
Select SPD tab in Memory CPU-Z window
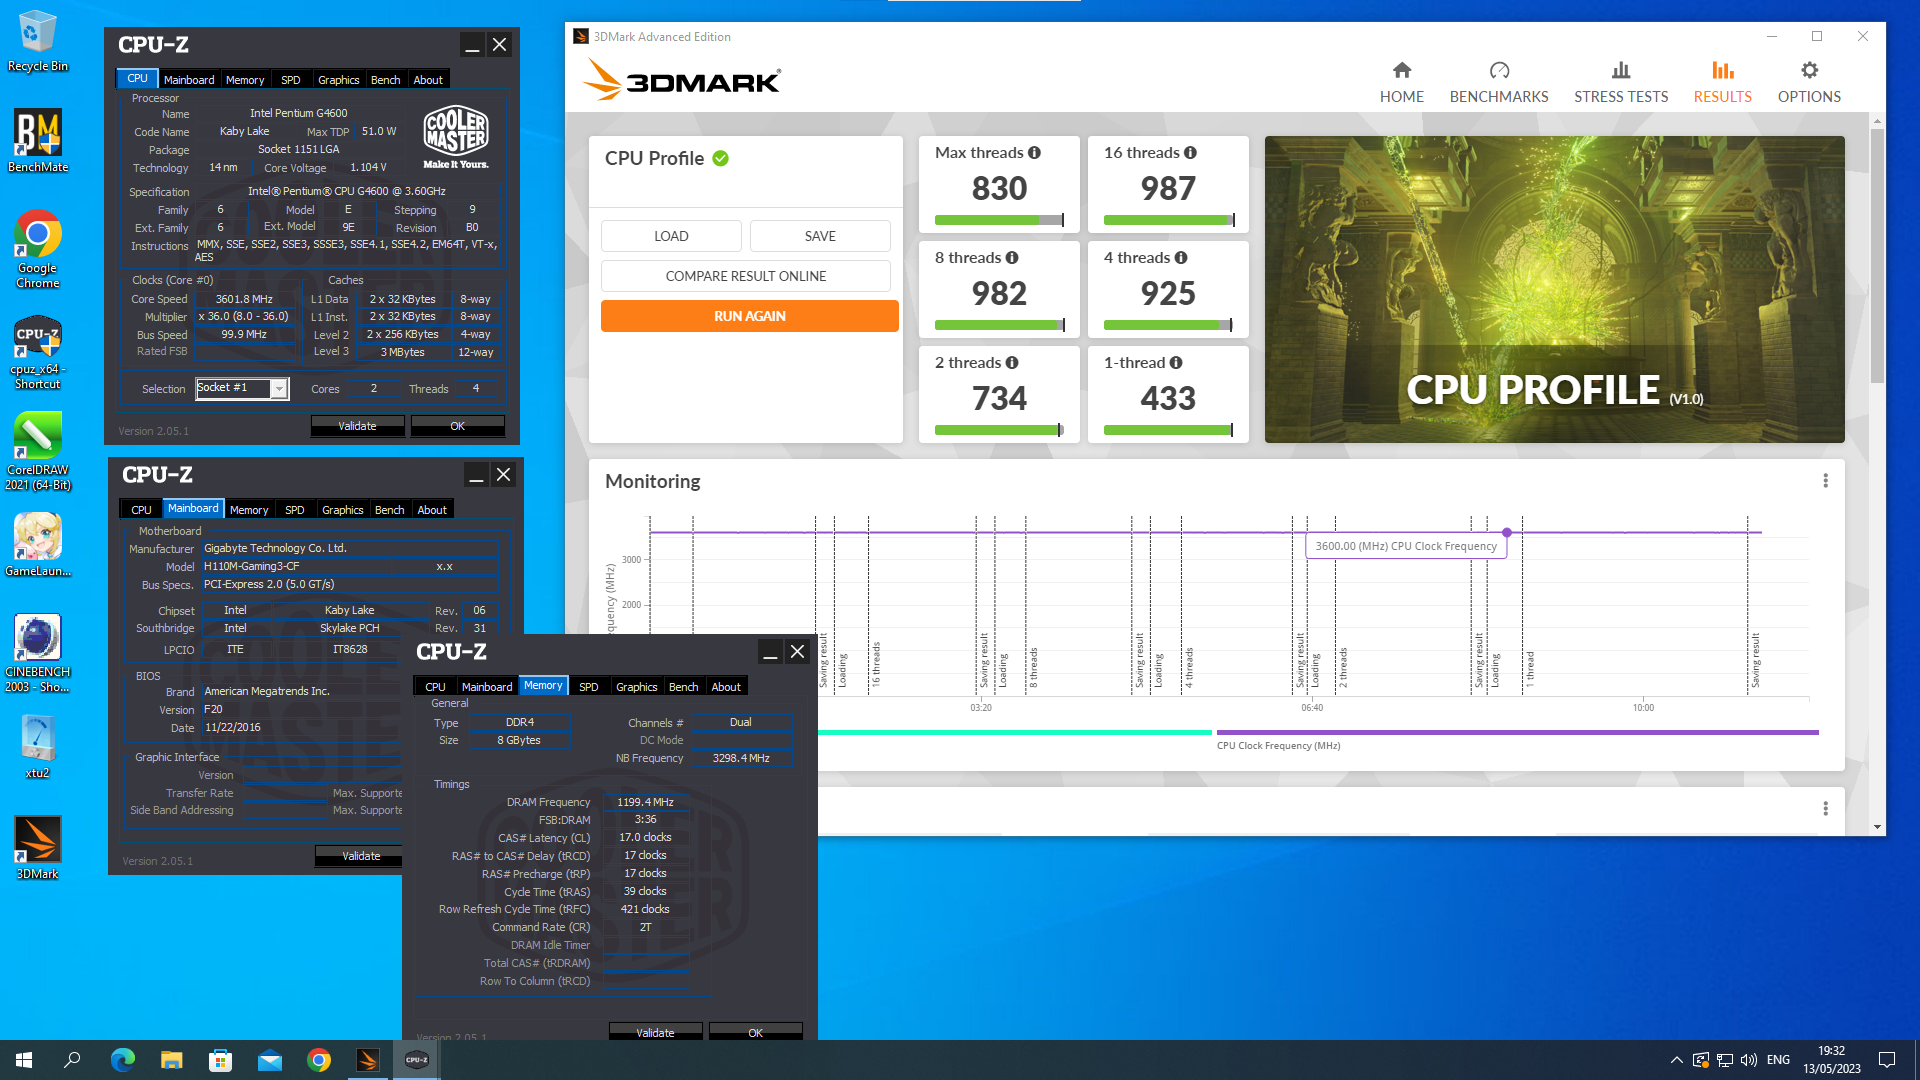589,687
